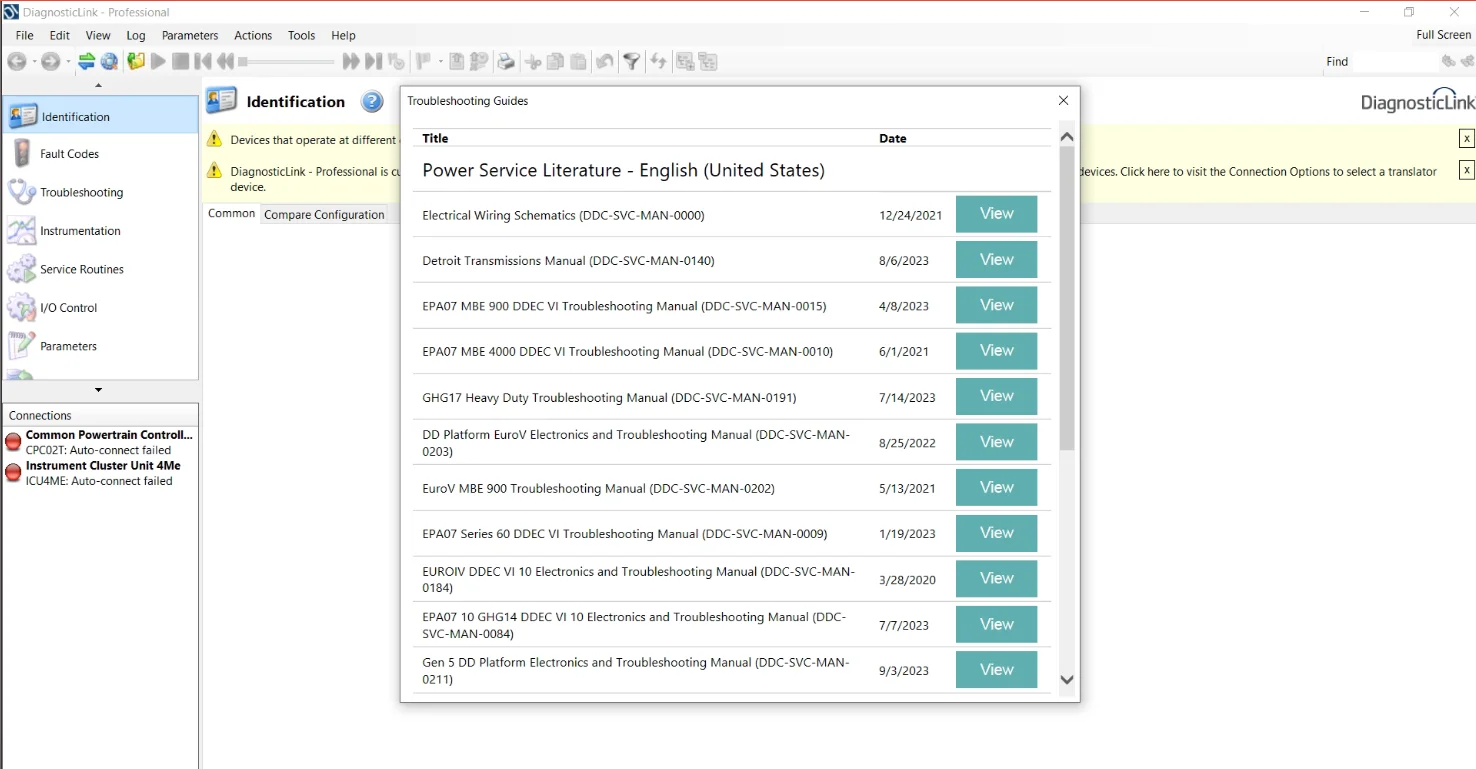Viewport: 1476px width, 769px height.
Task: Switch to the Compare Configuration tab
Action: pos(324,214)
